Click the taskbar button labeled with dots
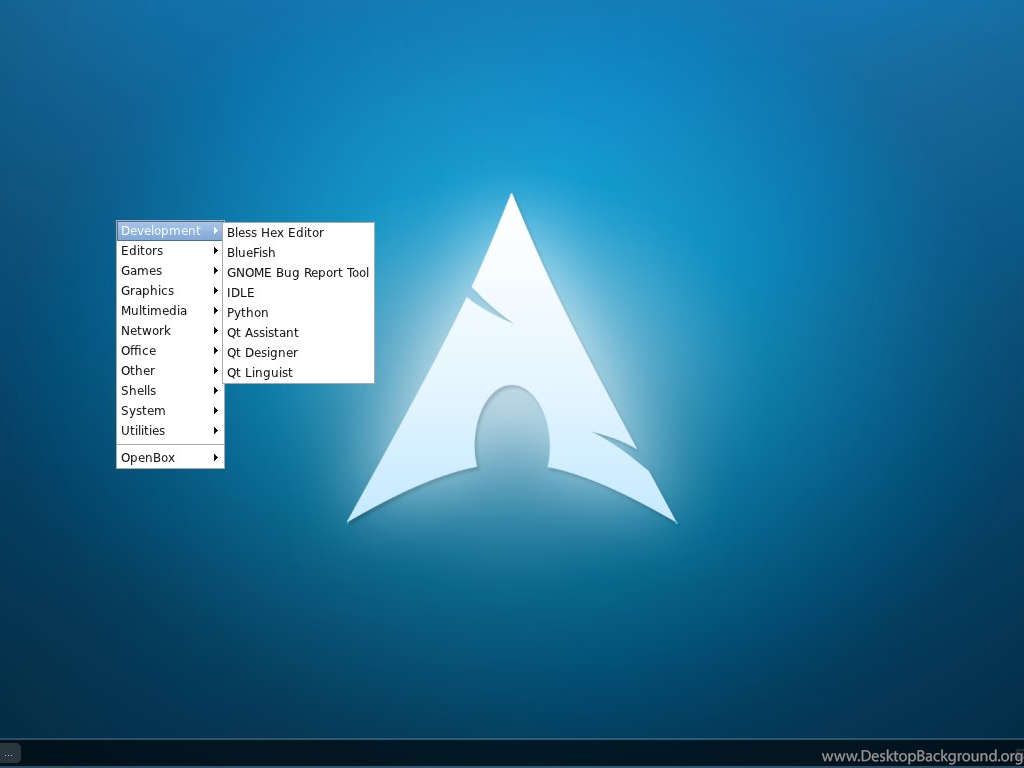 click(x=9, y=754)
